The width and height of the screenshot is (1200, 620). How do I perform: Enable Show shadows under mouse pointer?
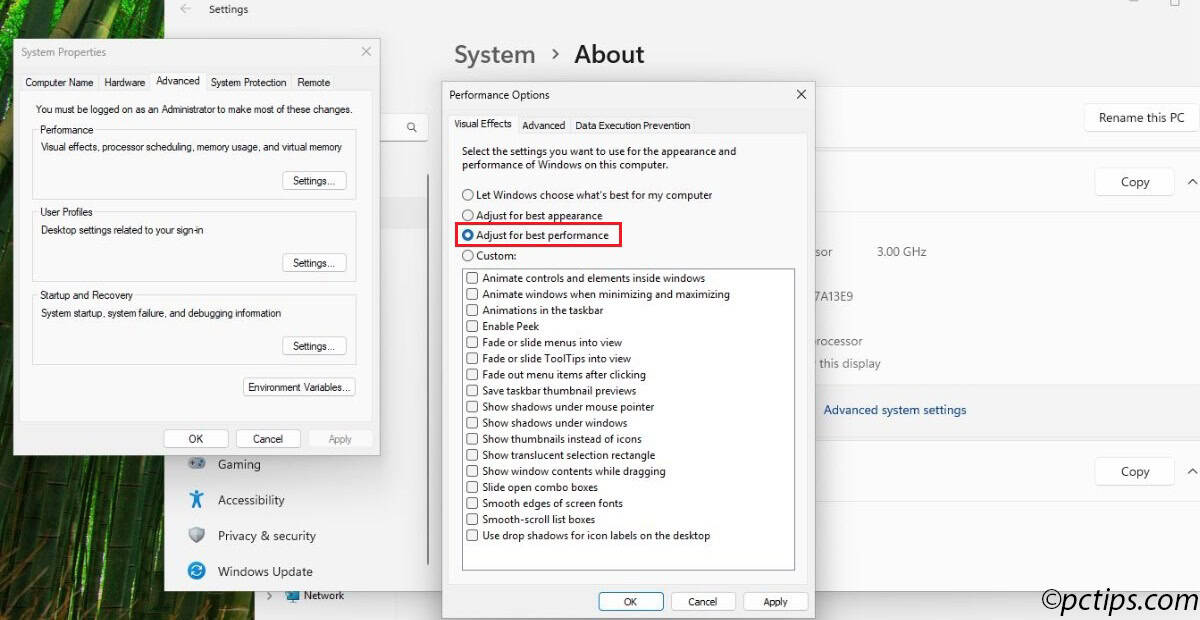[472, 407]
